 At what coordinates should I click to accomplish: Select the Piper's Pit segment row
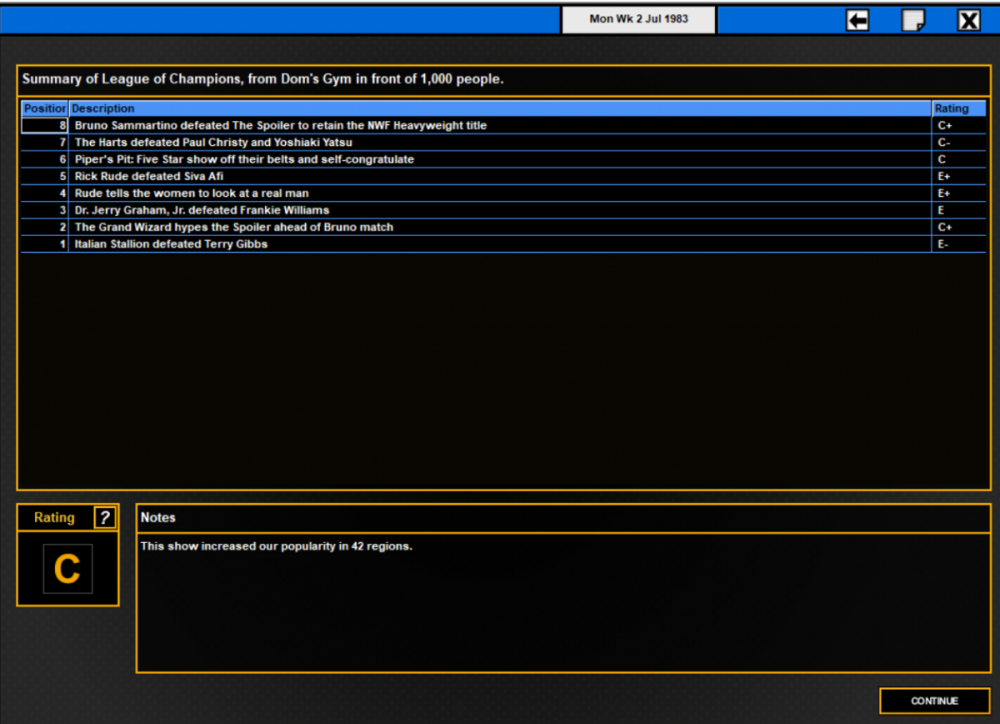(x=503, y=159)
